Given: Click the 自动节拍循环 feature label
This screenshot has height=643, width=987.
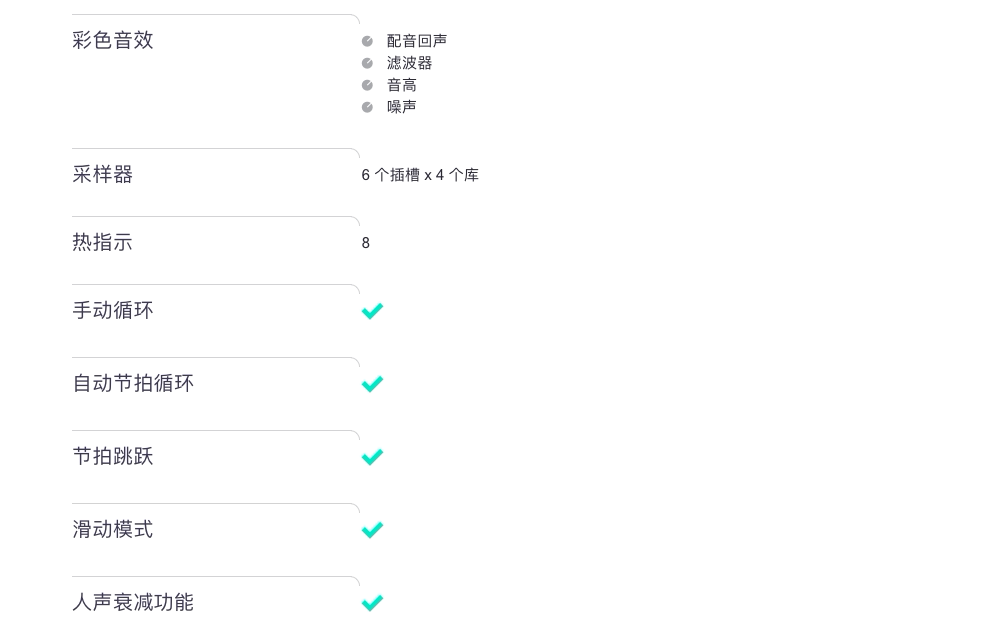Looking at the screenshot, I should click(x=133, y=383).
